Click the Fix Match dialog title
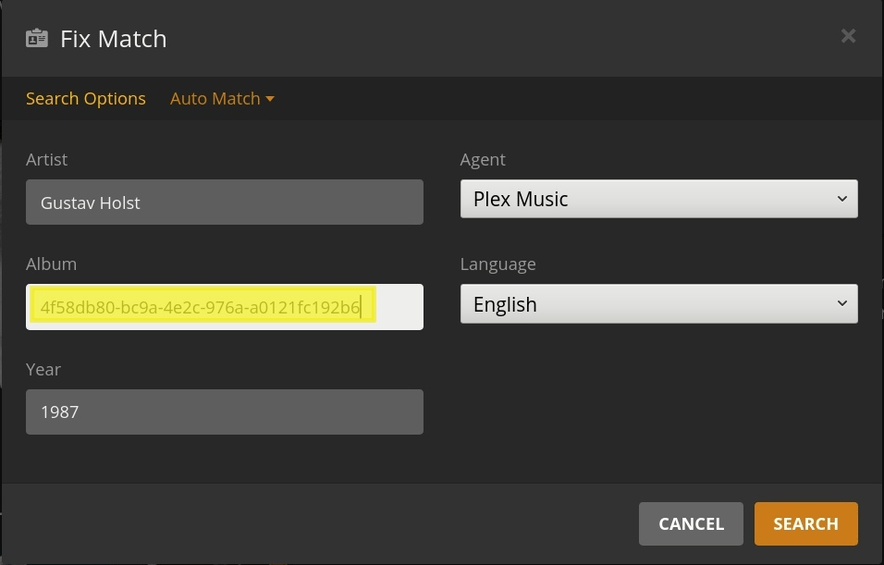 point(113,39)
